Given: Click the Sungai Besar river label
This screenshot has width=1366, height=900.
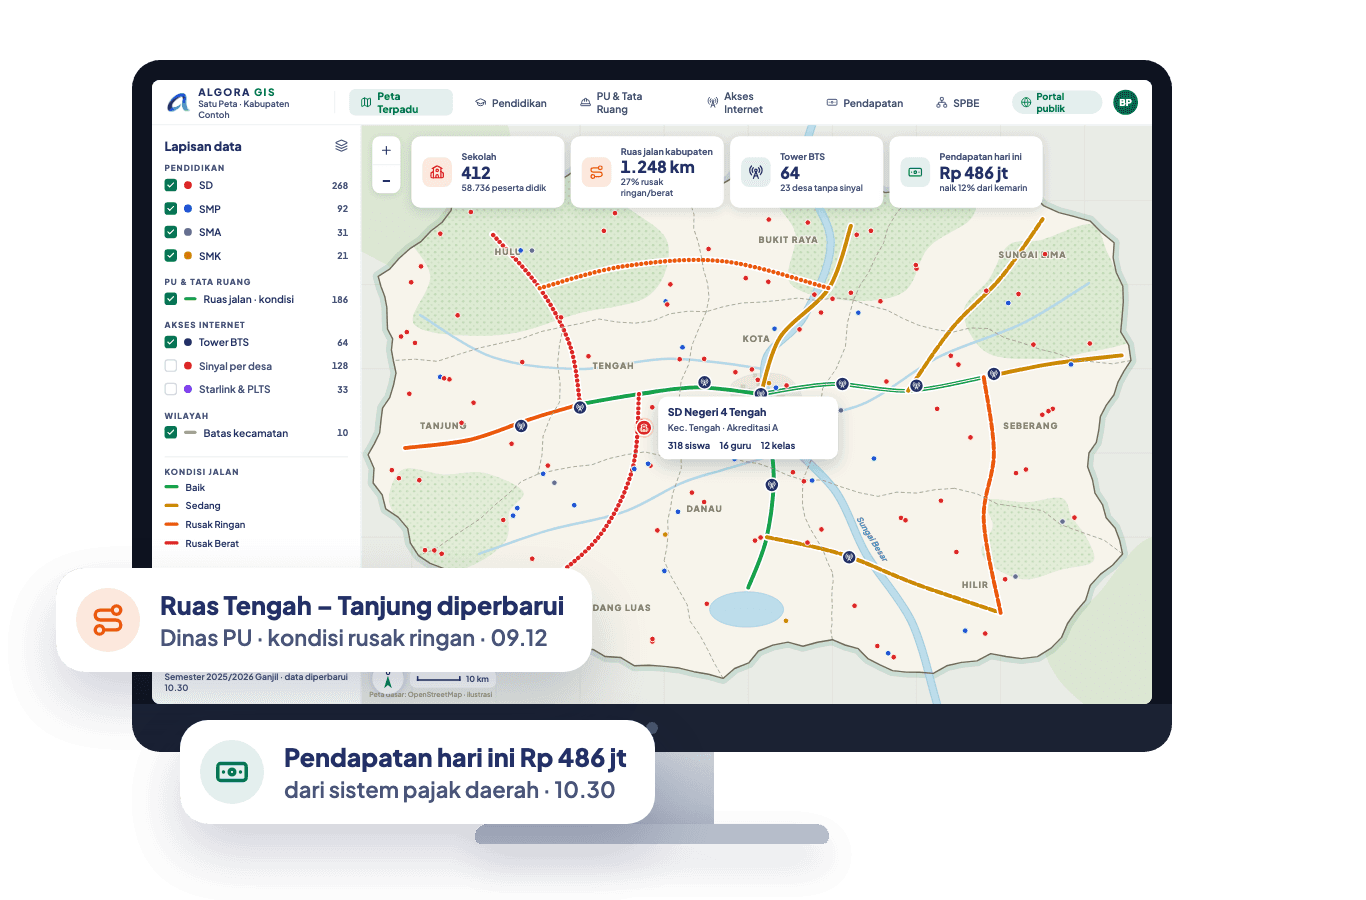Looking at the screenshot, I should coord(871,539).
